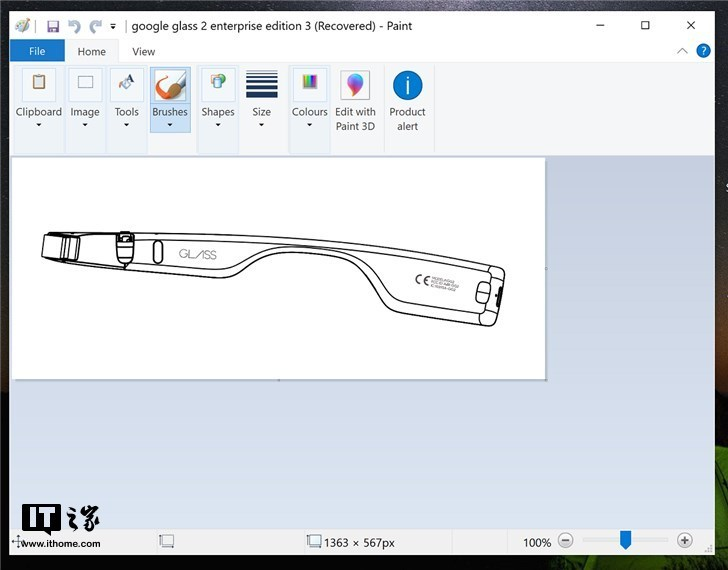The height and width of the screenshot is (570, 728).
Task: Open the File menu
Action: pos(37,51)
